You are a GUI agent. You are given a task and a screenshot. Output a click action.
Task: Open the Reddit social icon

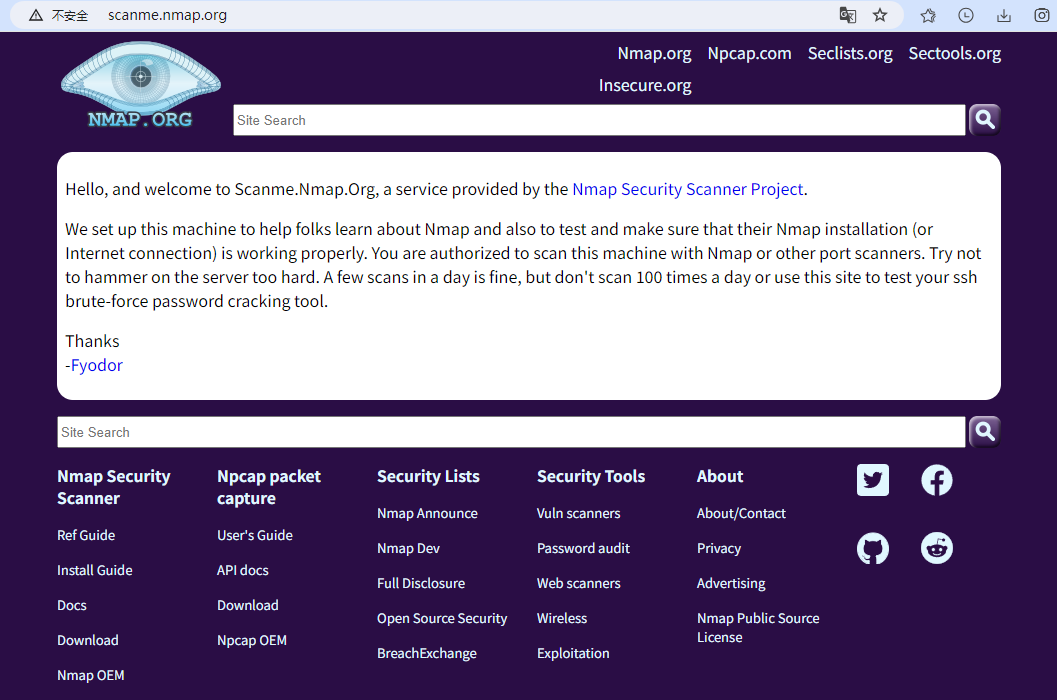coord(936,548)
